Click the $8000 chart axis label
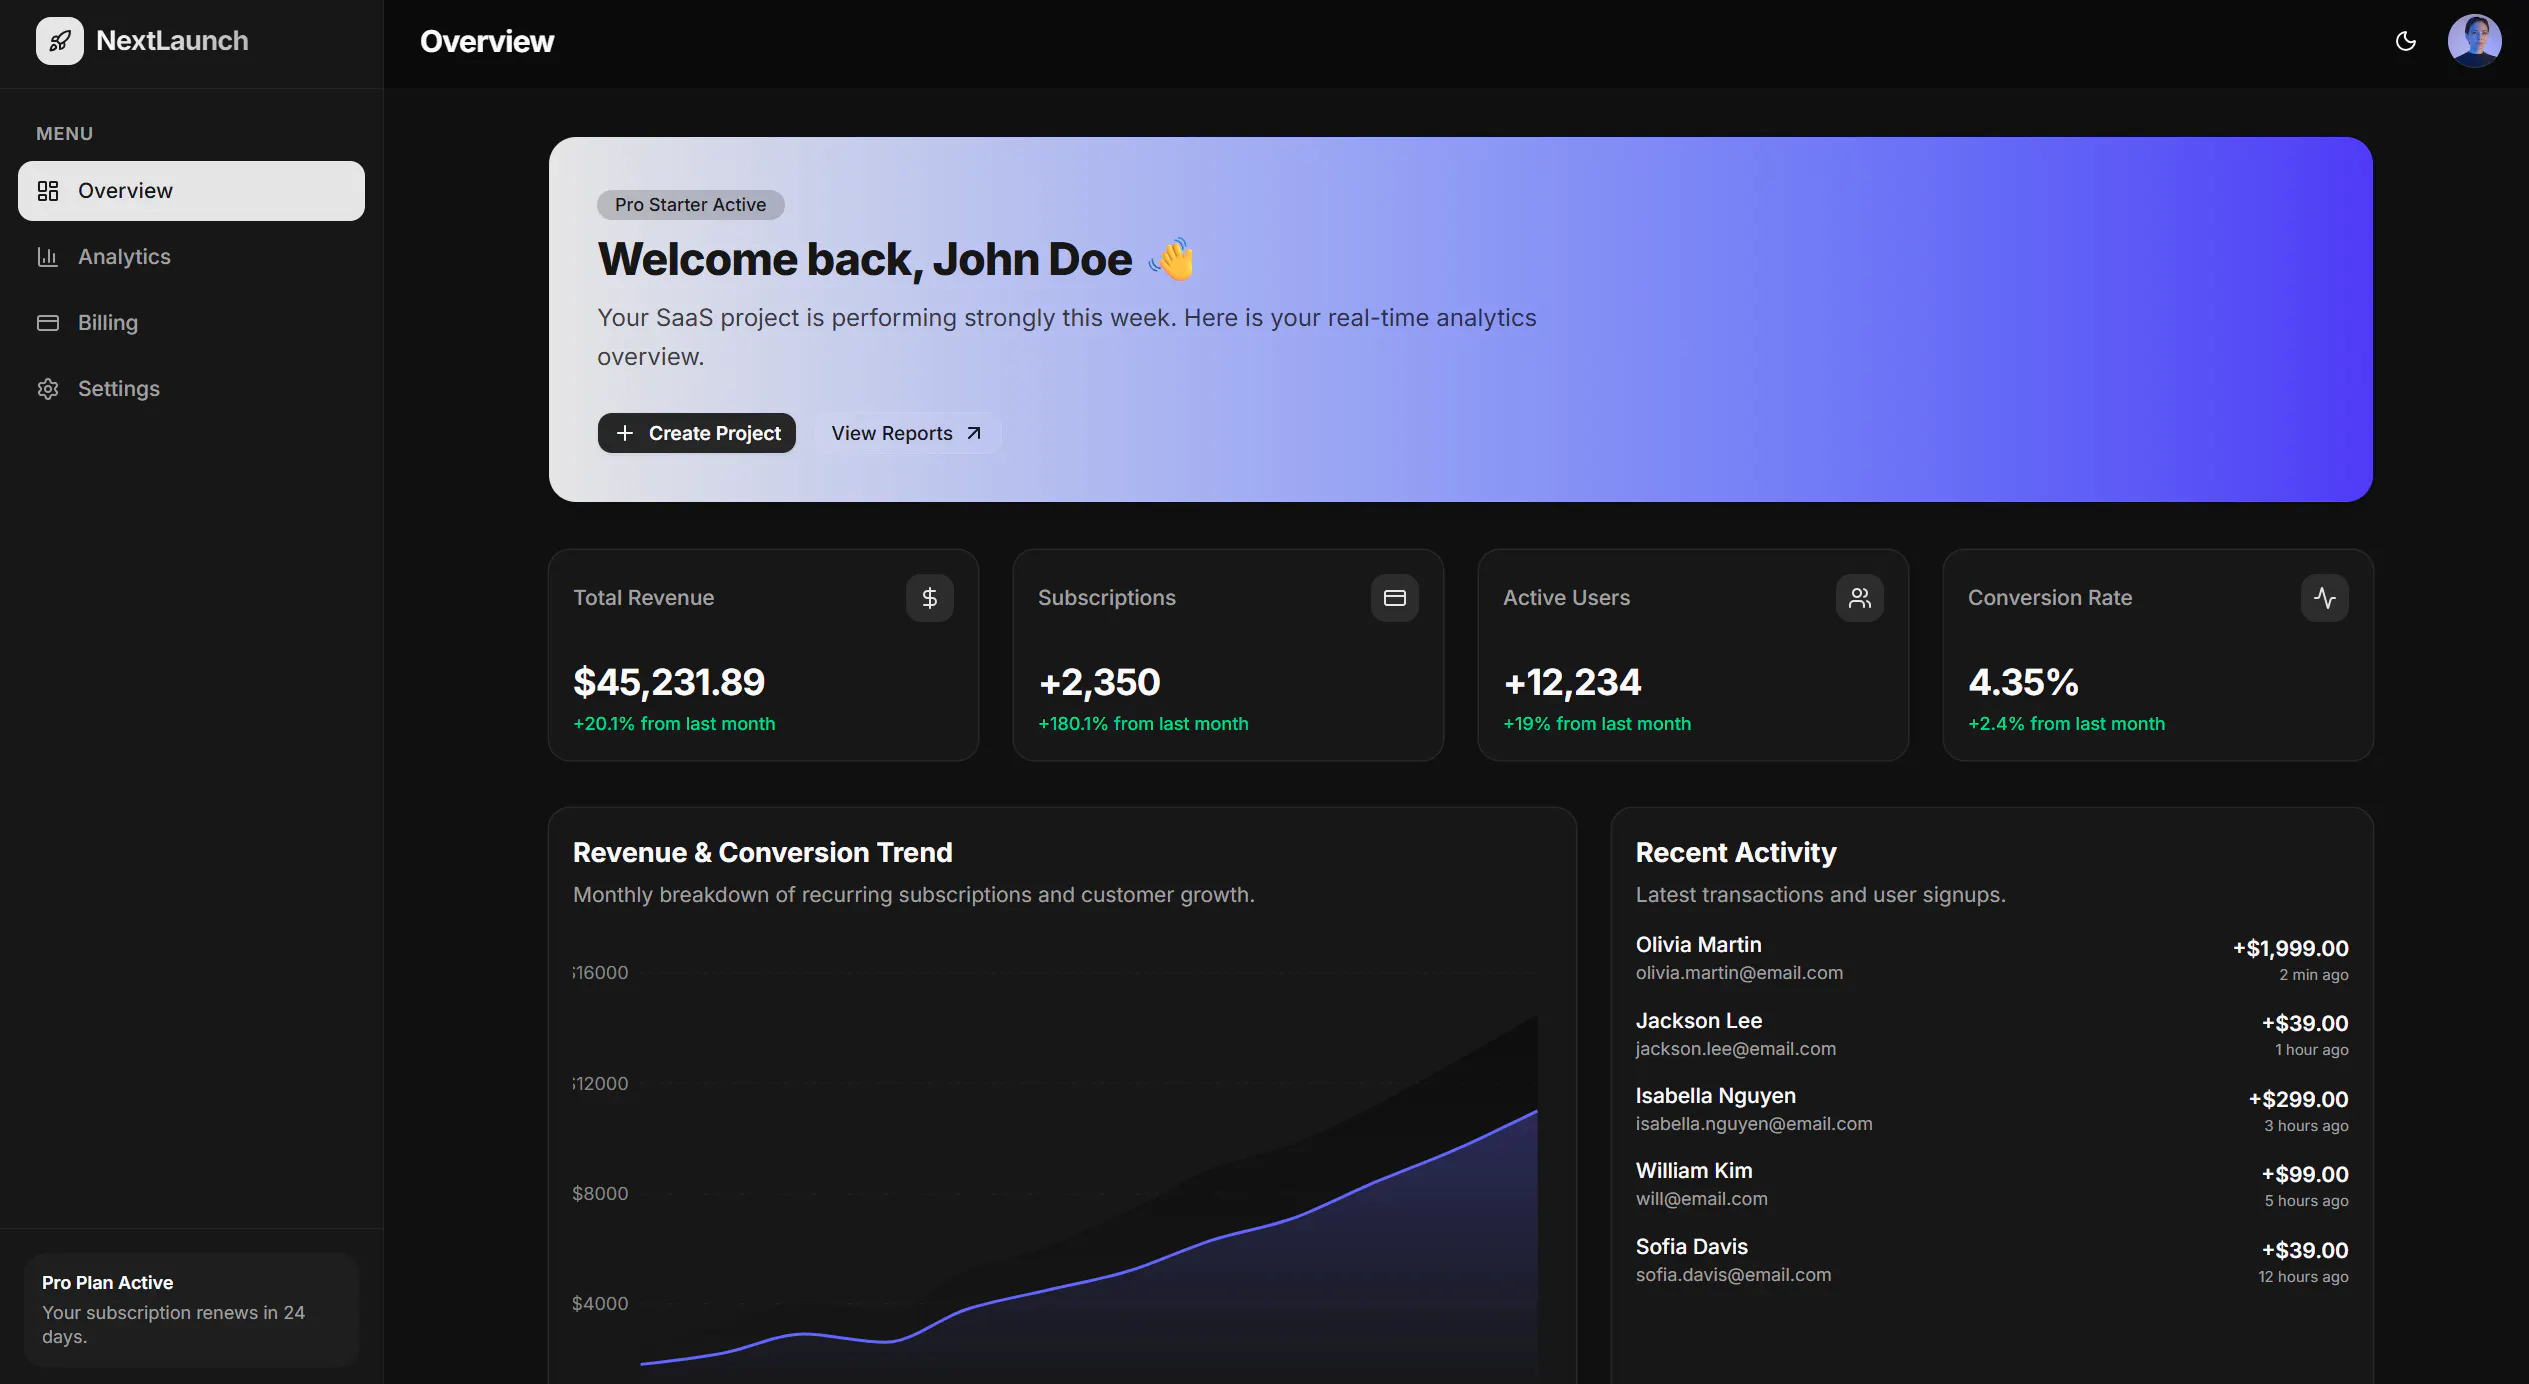 coord(600,1194)
